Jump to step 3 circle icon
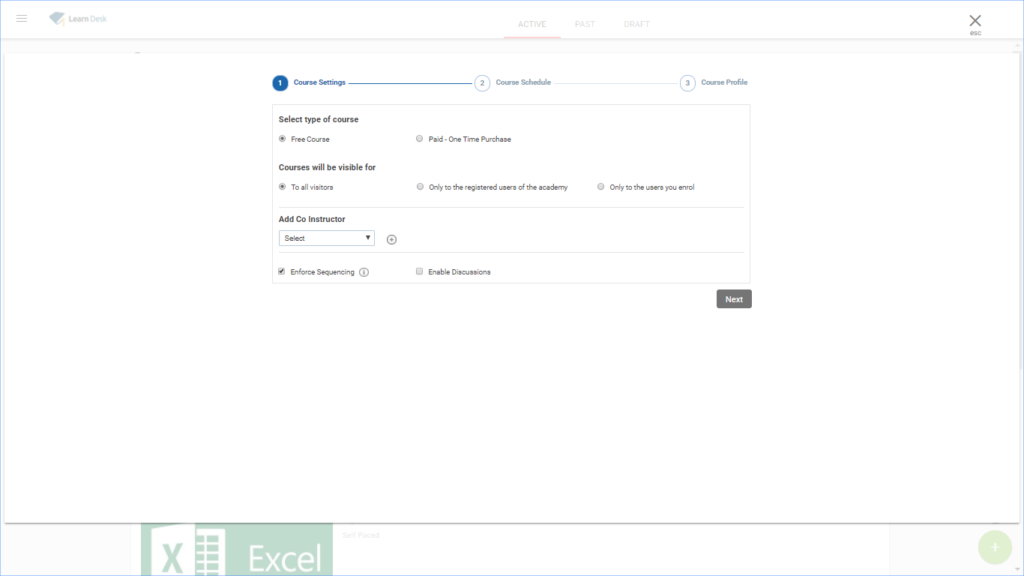Image resolution: width=1024 pixels, height=576 pixels. coord(688,83)
